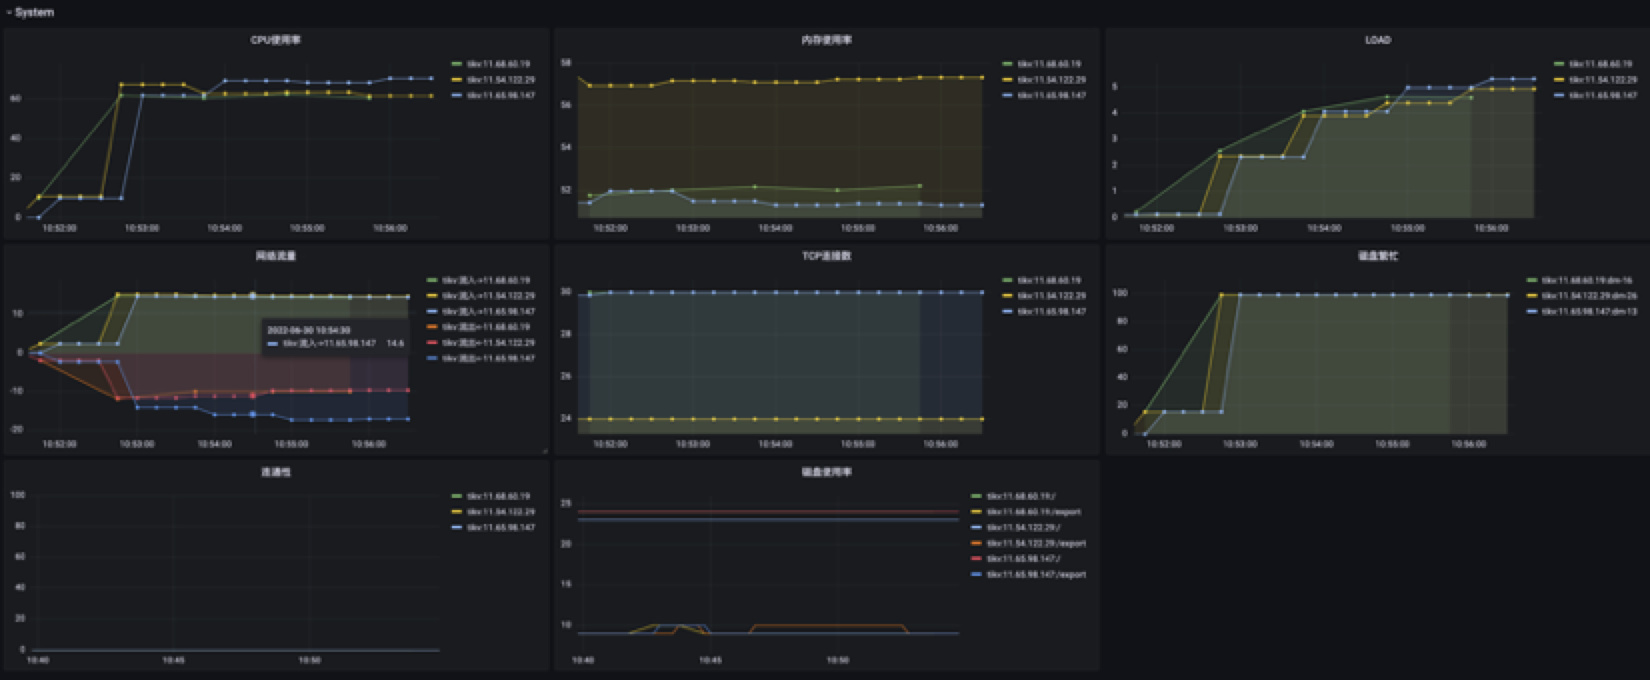Click the 网络流量 panel resize handle
This screenshot has width=1650, height=680.
click(545, 451)
